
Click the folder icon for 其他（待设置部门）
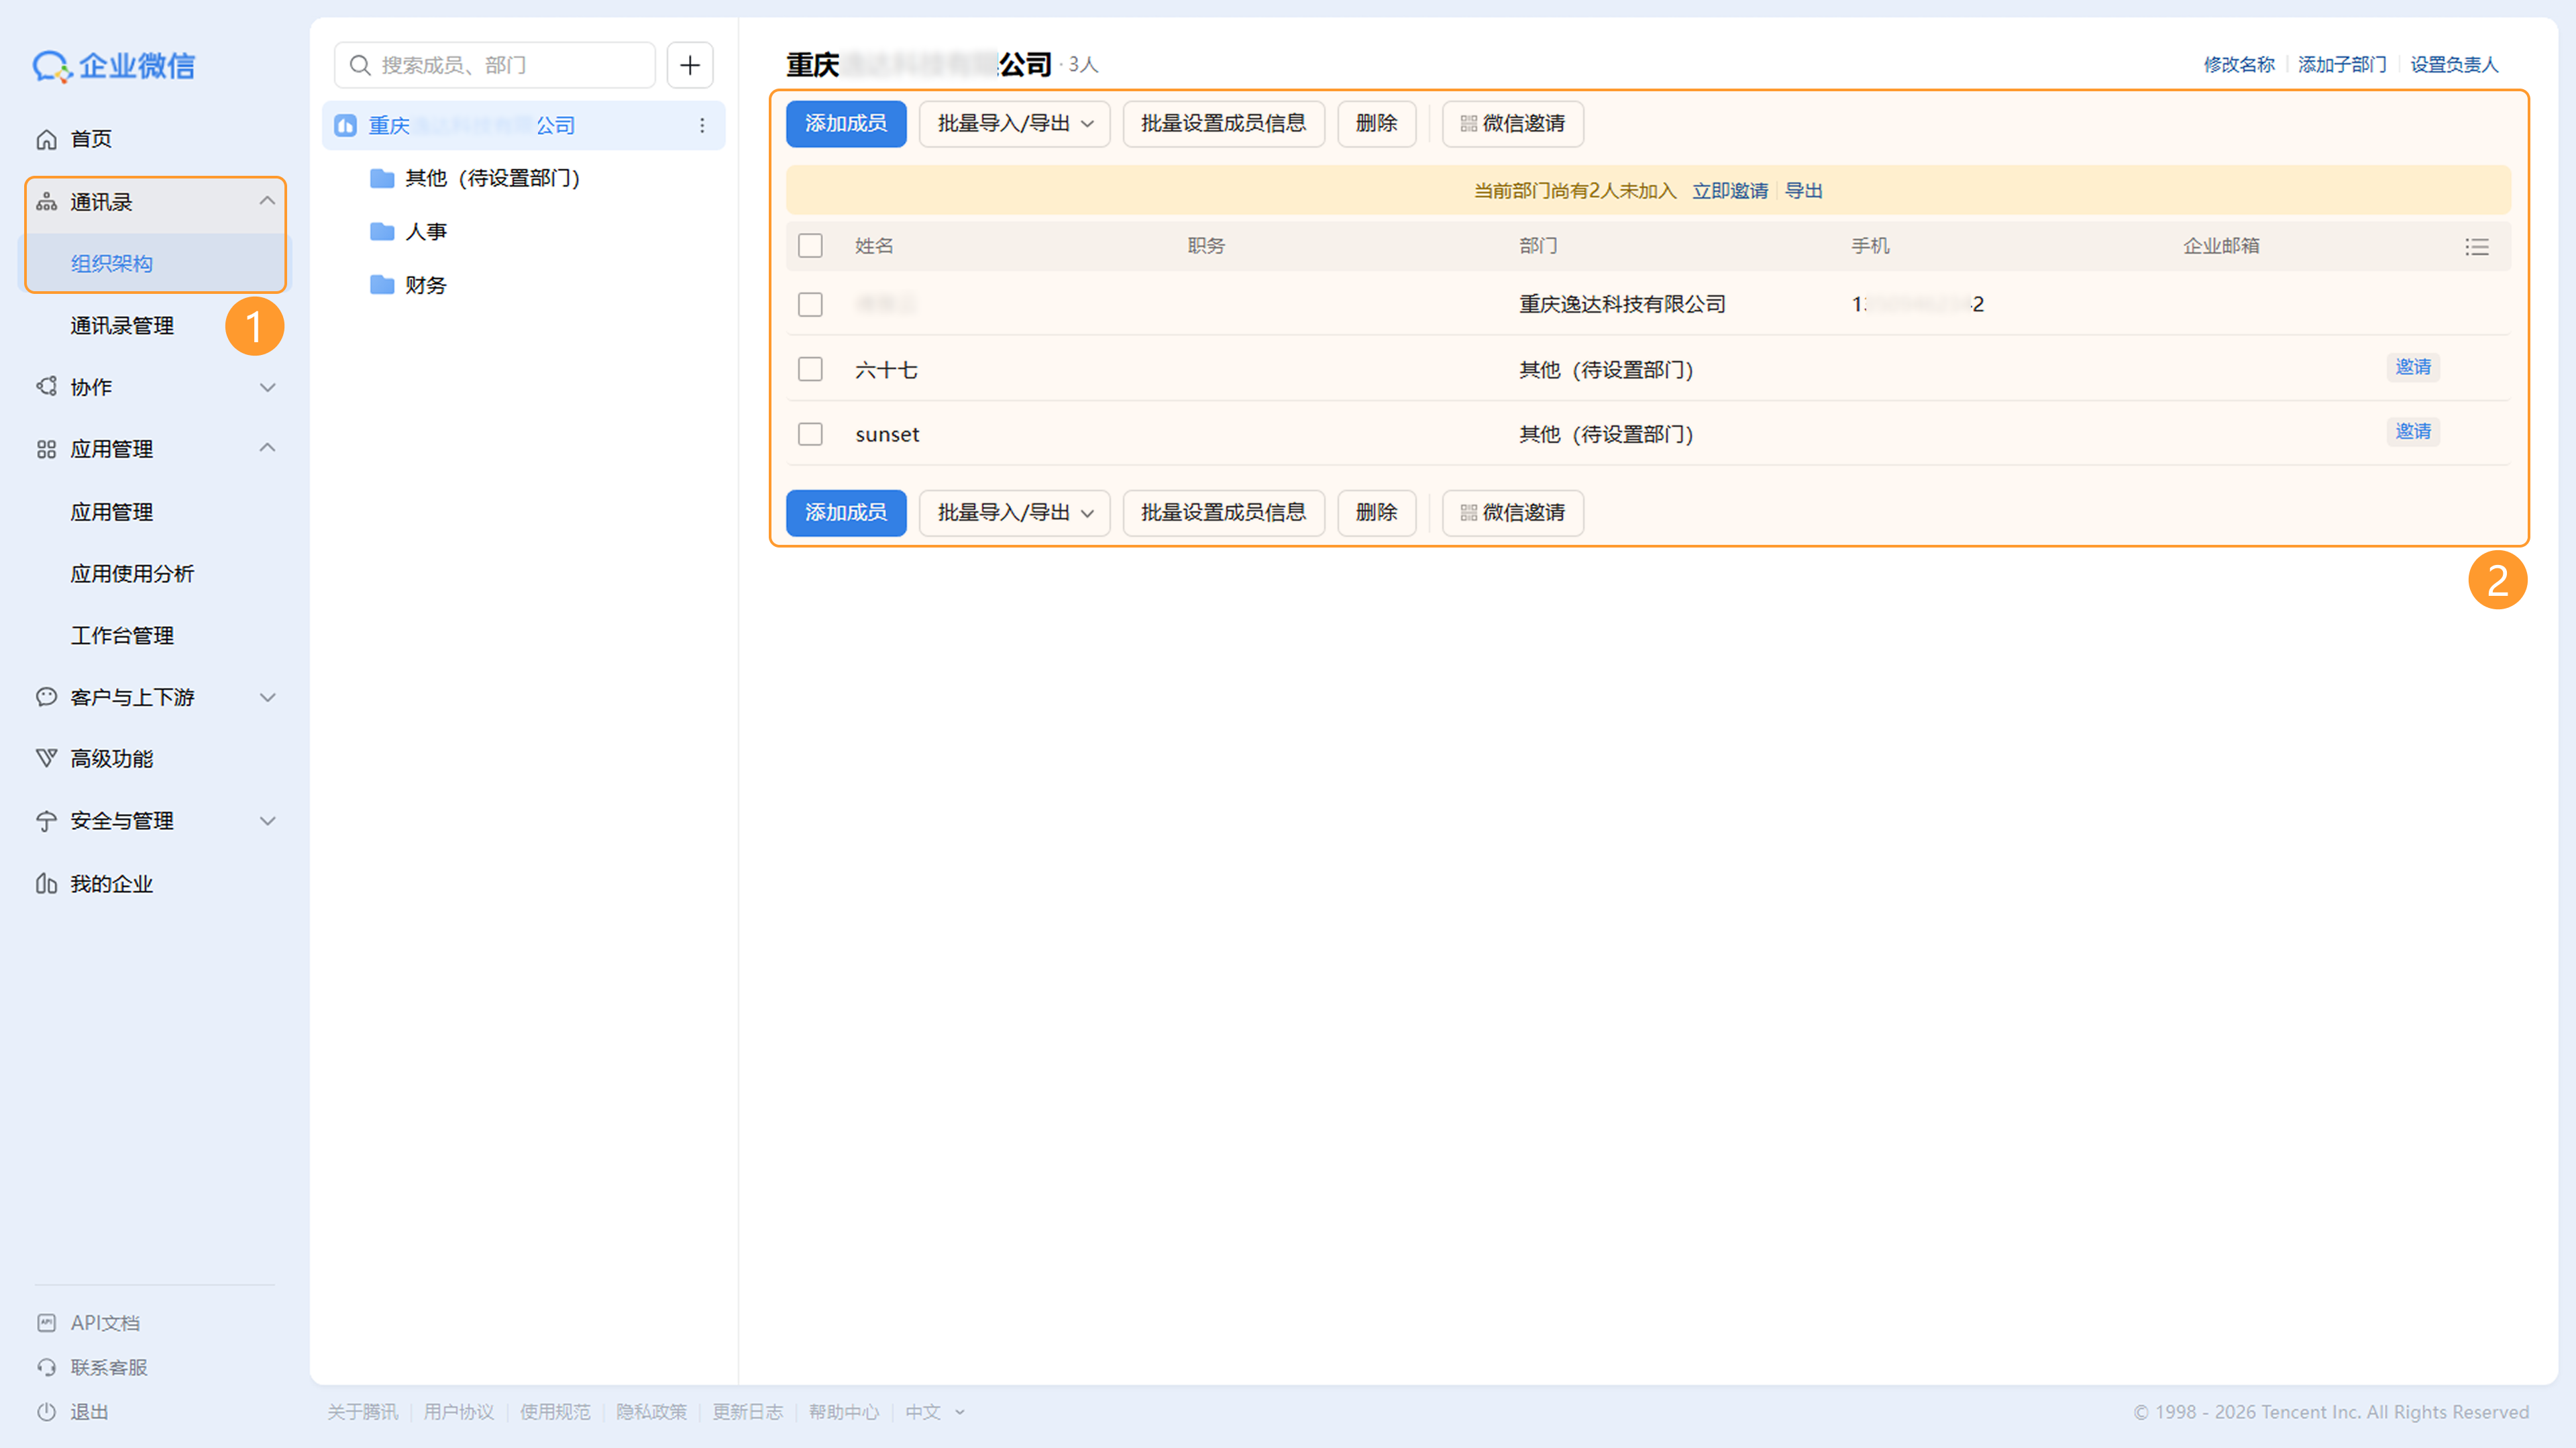382,178
